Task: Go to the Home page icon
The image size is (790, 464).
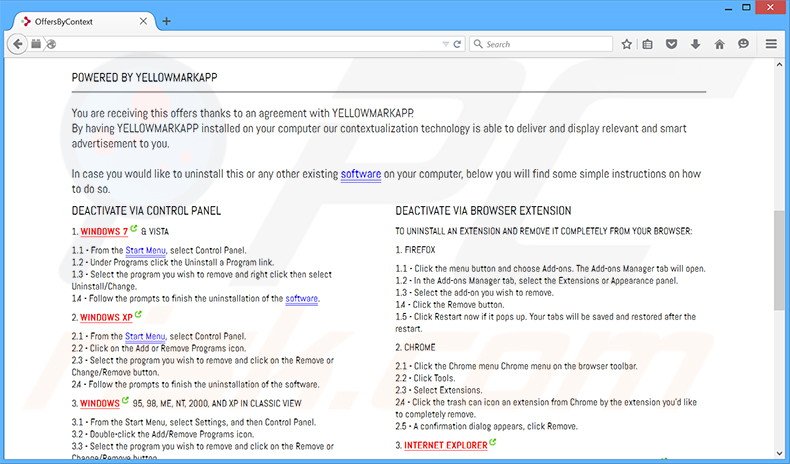Action: click(719, 44)
